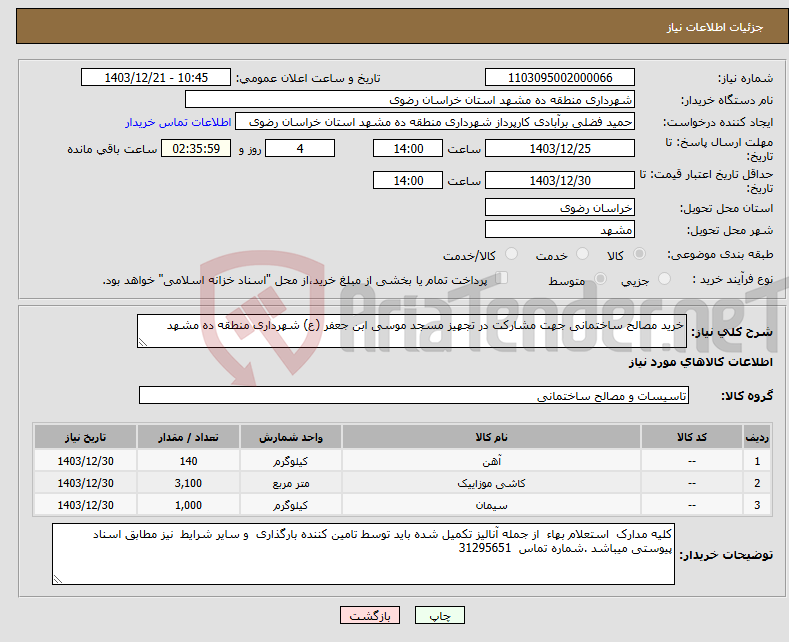Image resolution: width=789 pixels, height=642 pixels.
Task: Click the quantity cell 1,000
Action: point(188,505)
